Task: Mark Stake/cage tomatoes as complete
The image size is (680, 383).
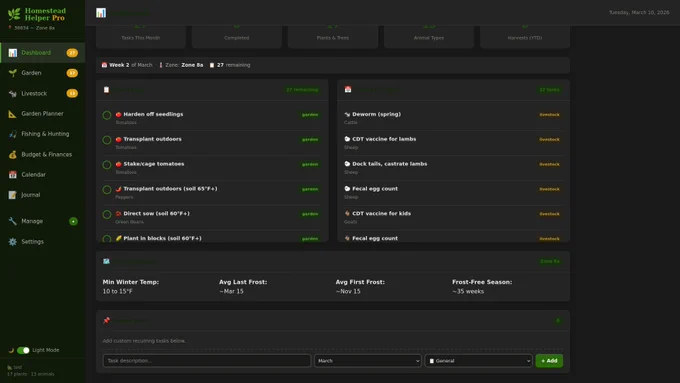Action: [x=107, y=165]
